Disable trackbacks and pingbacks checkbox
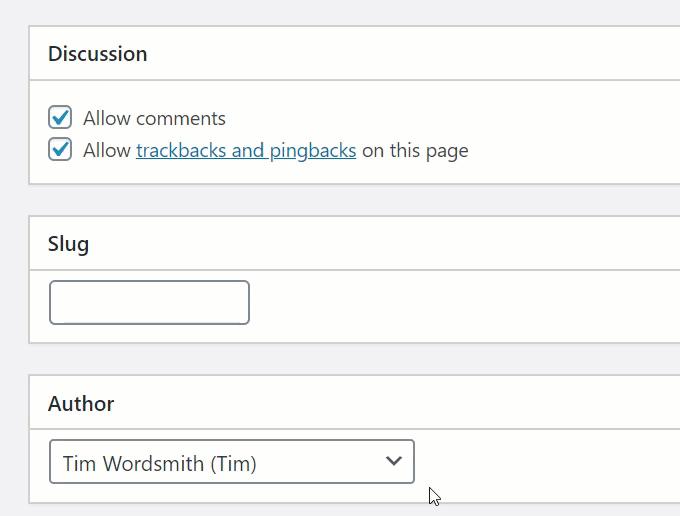This screenshot has height=516, width=680. 60,149
